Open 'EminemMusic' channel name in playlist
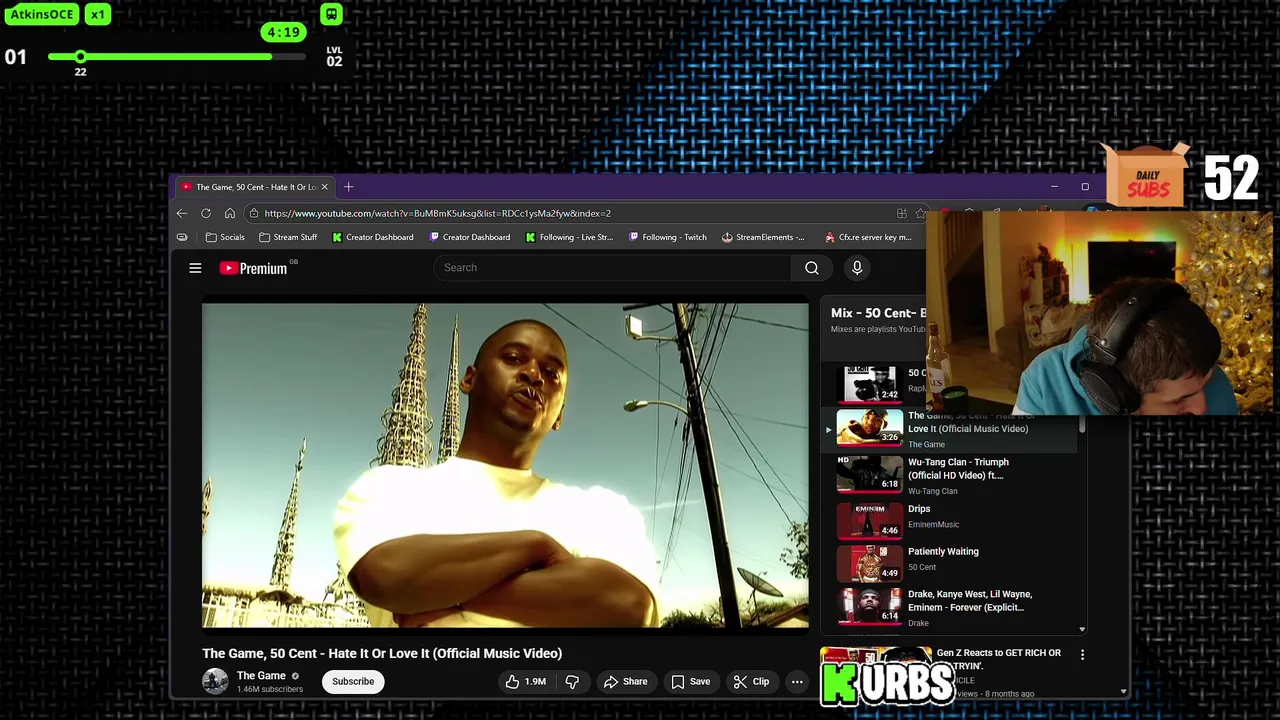Viewport: 1280px width, 720px height. click(933, 525)
